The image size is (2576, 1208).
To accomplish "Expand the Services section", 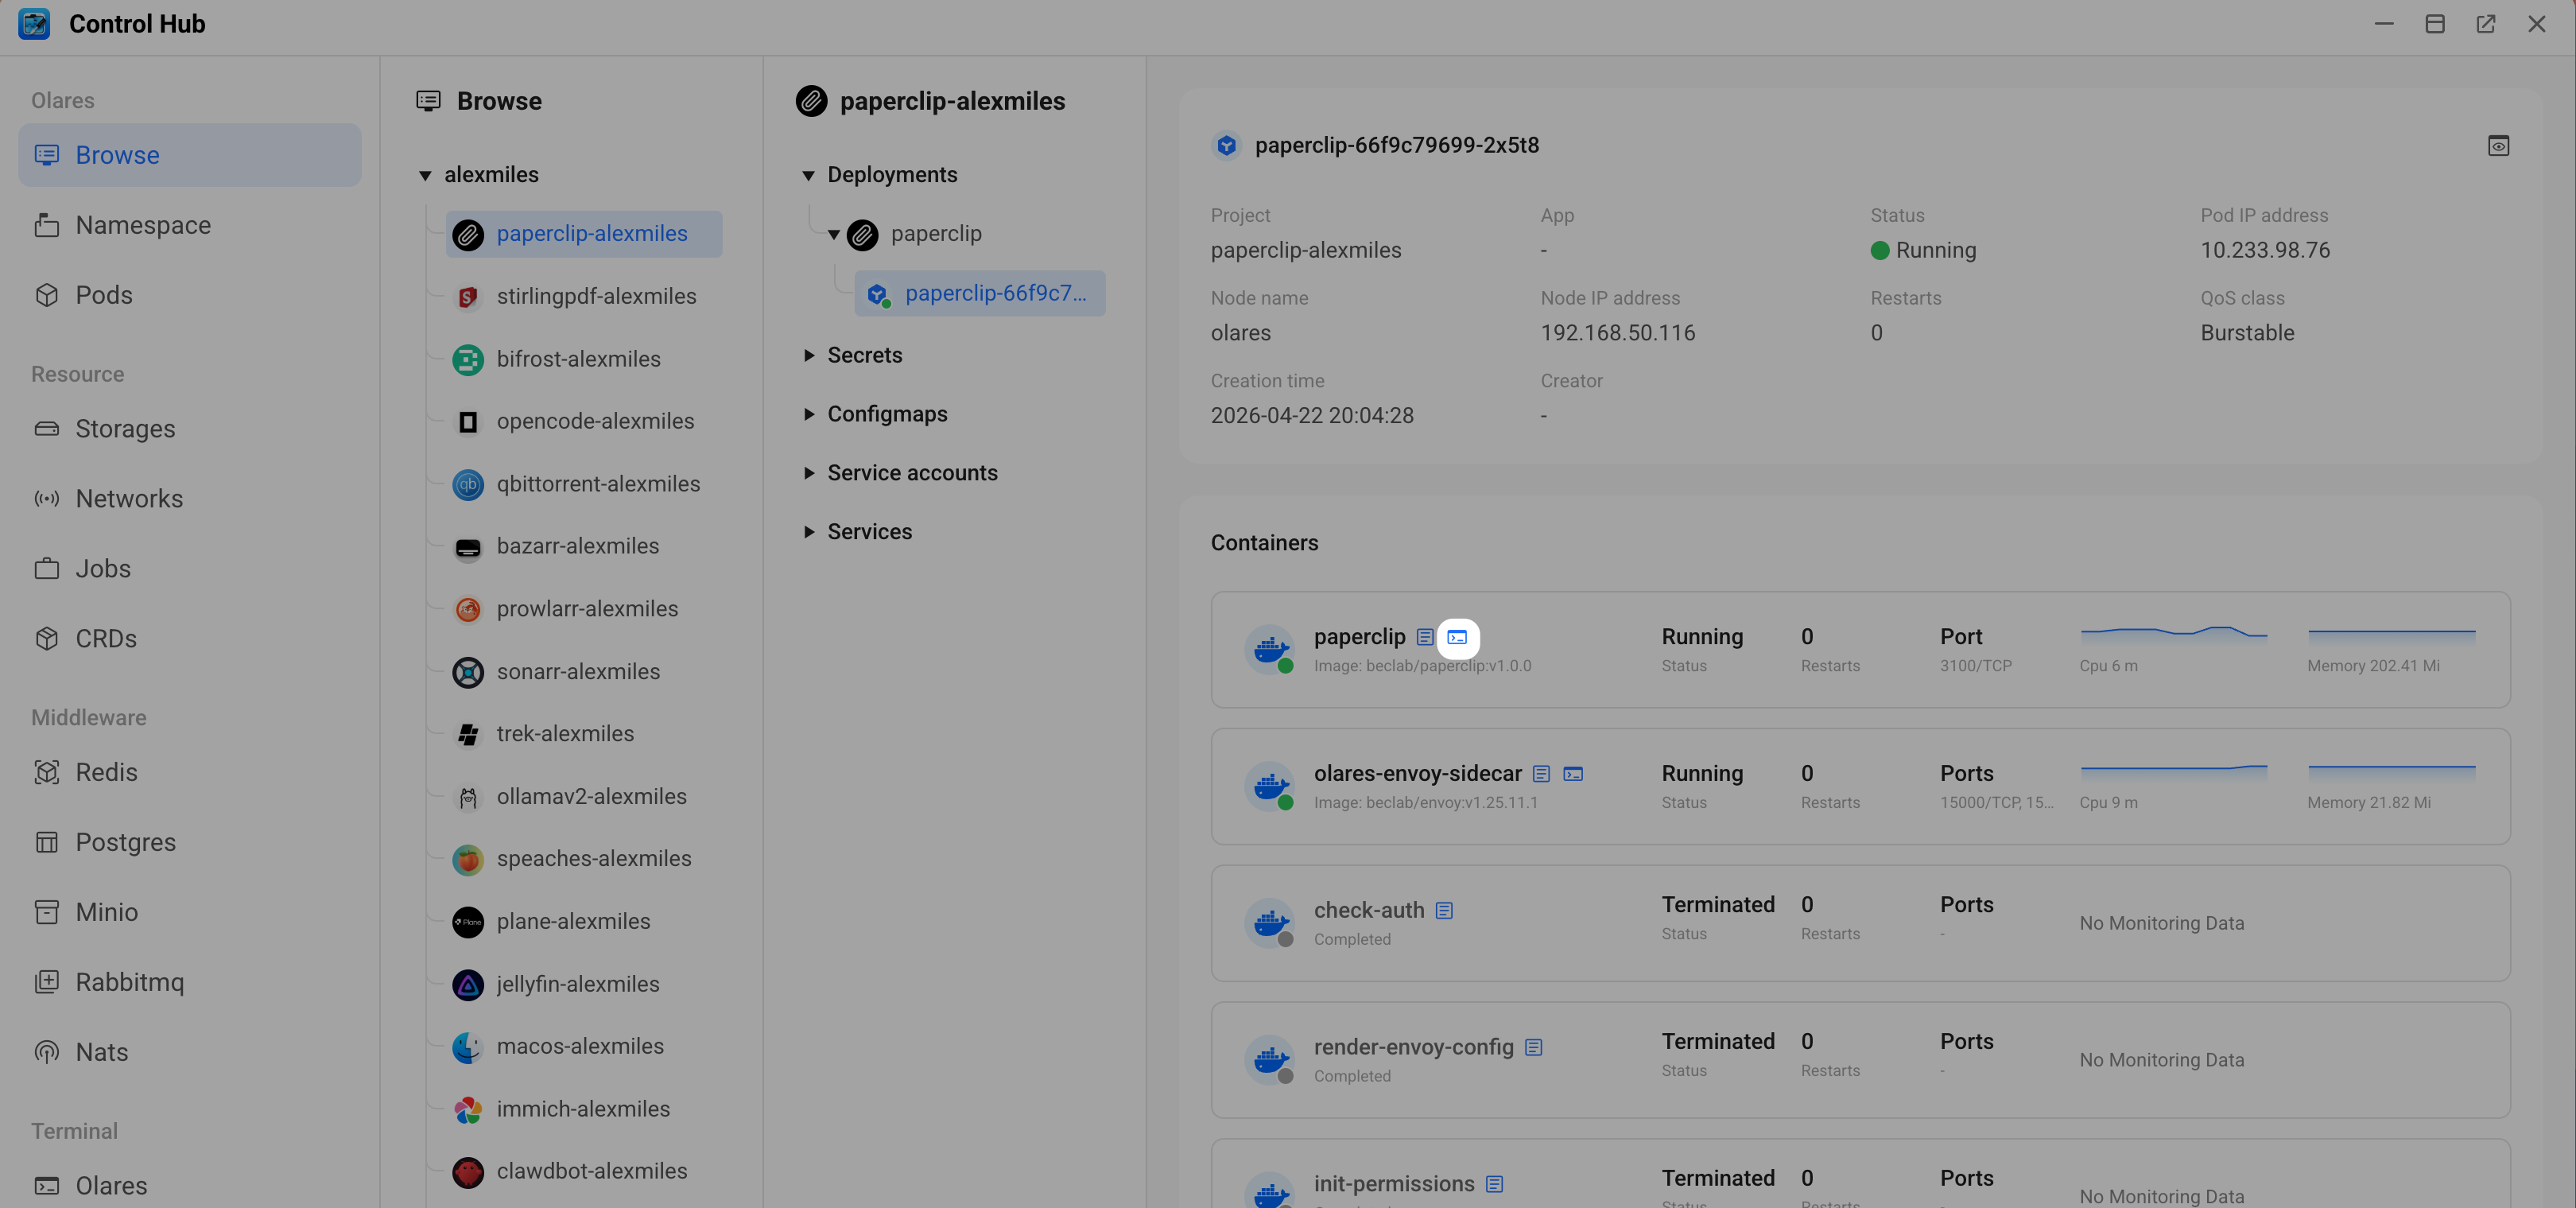I will (808, 532).
